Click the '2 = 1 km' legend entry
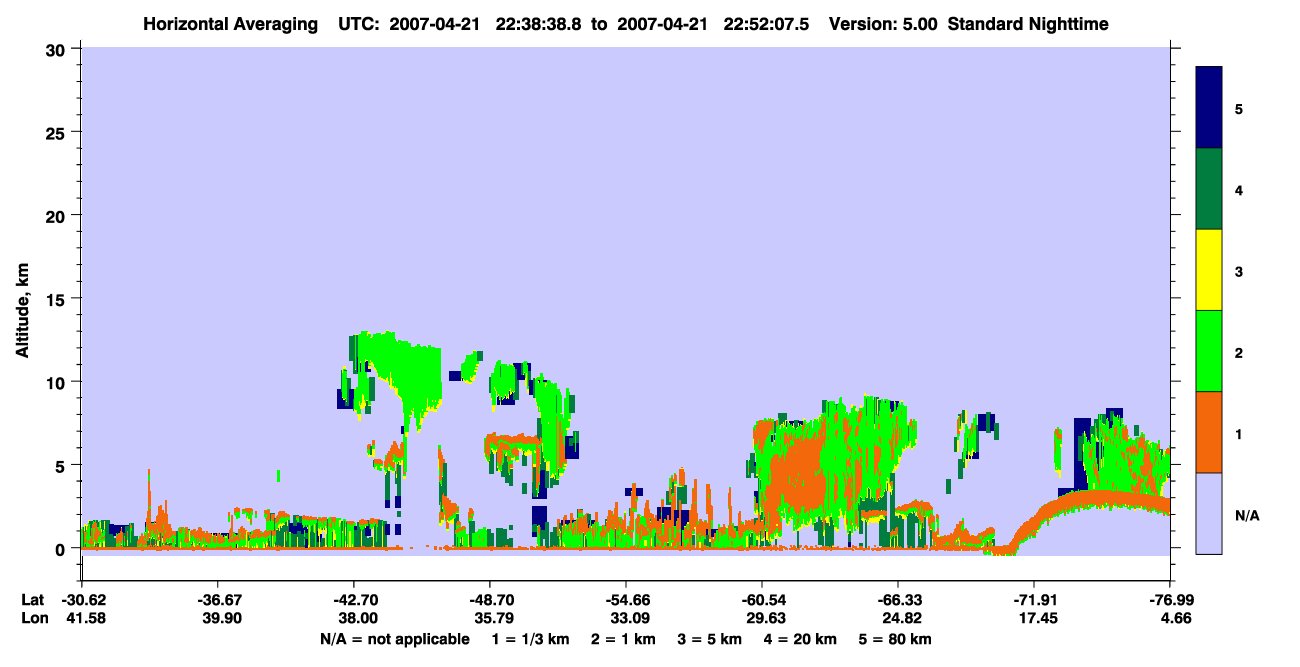1300x667 pixels. tap(623, 639)
